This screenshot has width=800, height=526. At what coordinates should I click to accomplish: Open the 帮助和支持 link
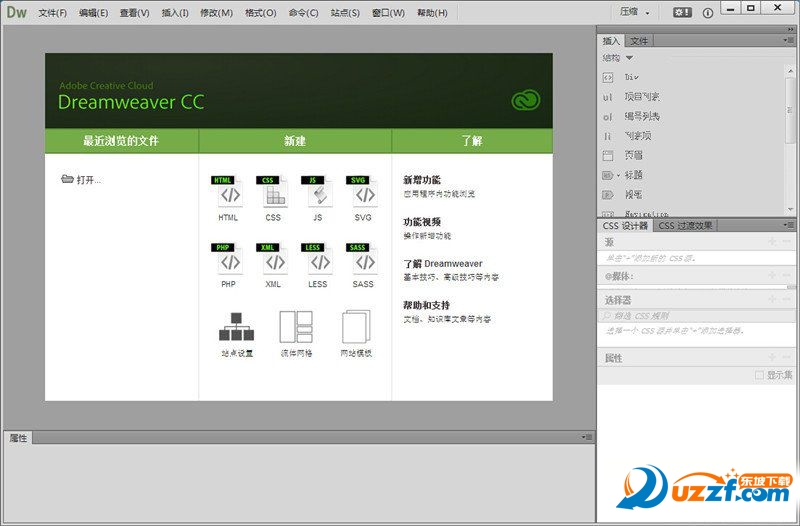click(426, 305)
